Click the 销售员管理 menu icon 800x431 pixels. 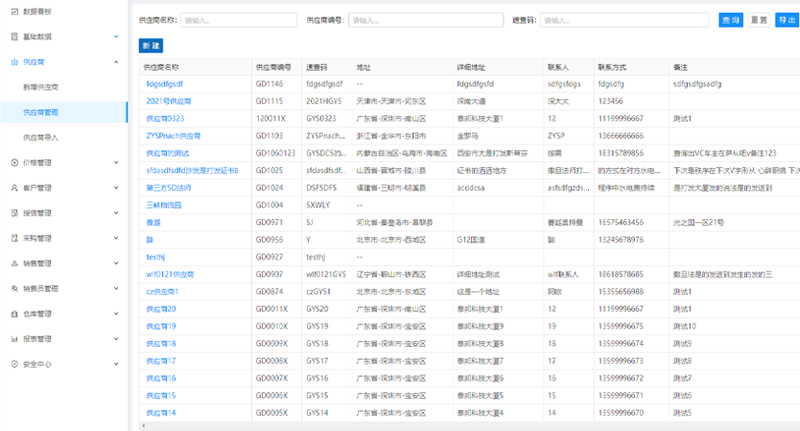click(14, 289)
